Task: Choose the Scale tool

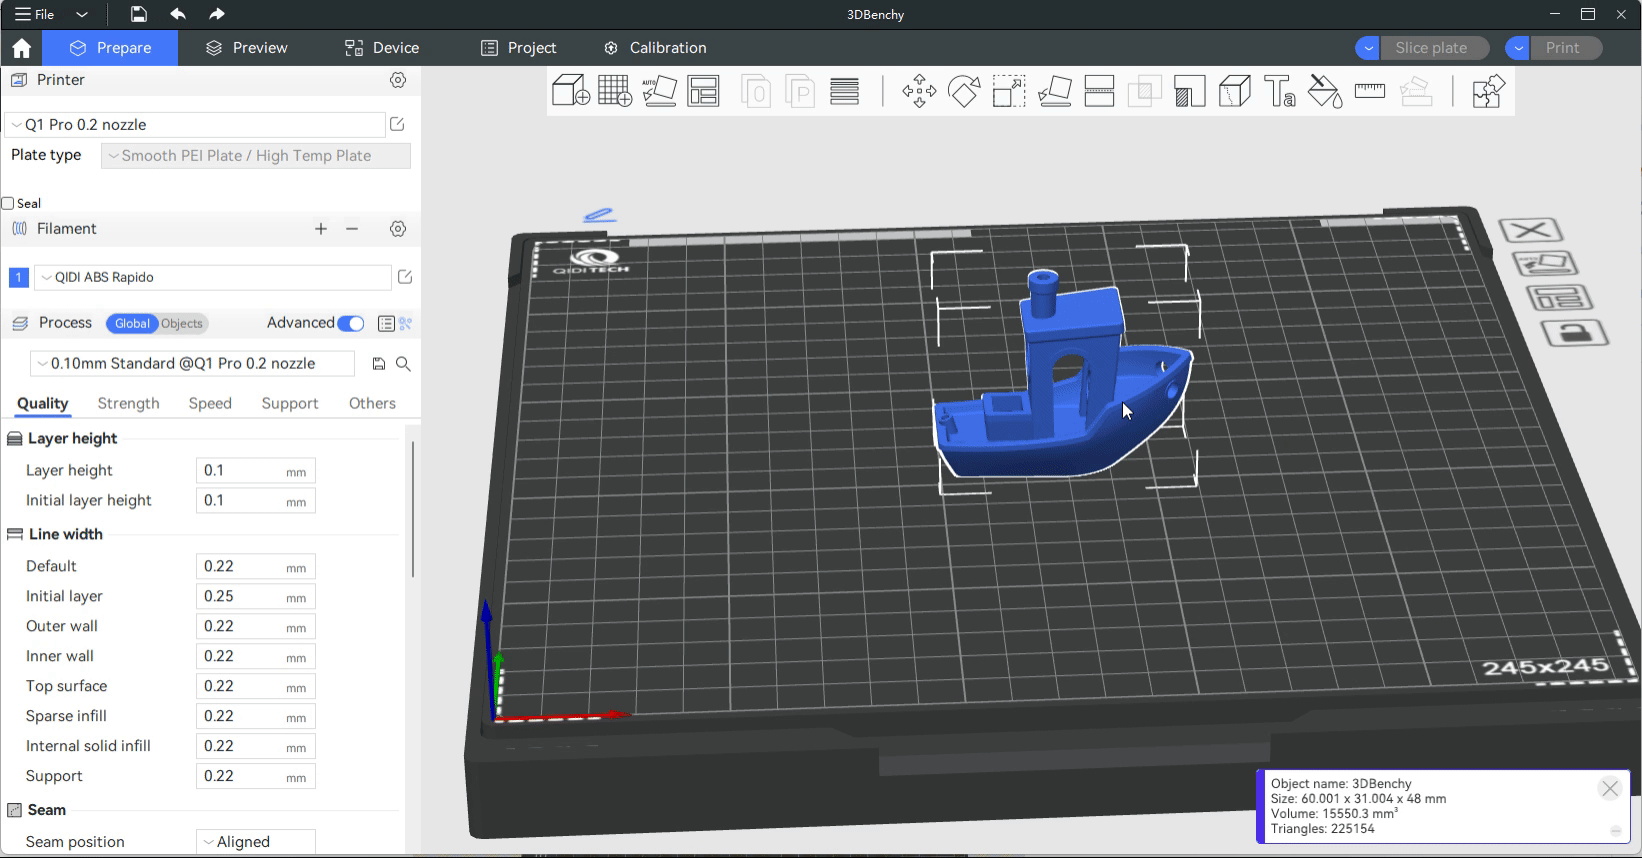Action: [1009, 92]
